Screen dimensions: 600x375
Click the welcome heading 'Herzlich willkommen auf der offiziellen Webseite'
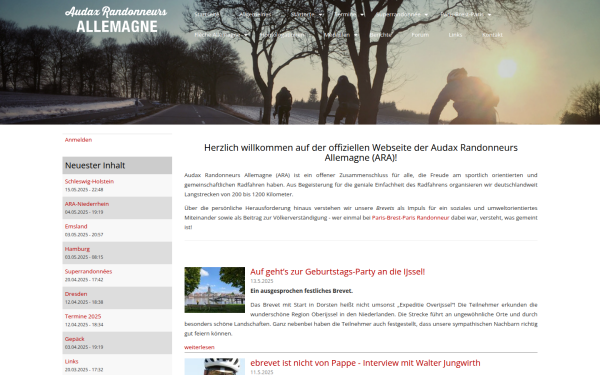(361, 153)
